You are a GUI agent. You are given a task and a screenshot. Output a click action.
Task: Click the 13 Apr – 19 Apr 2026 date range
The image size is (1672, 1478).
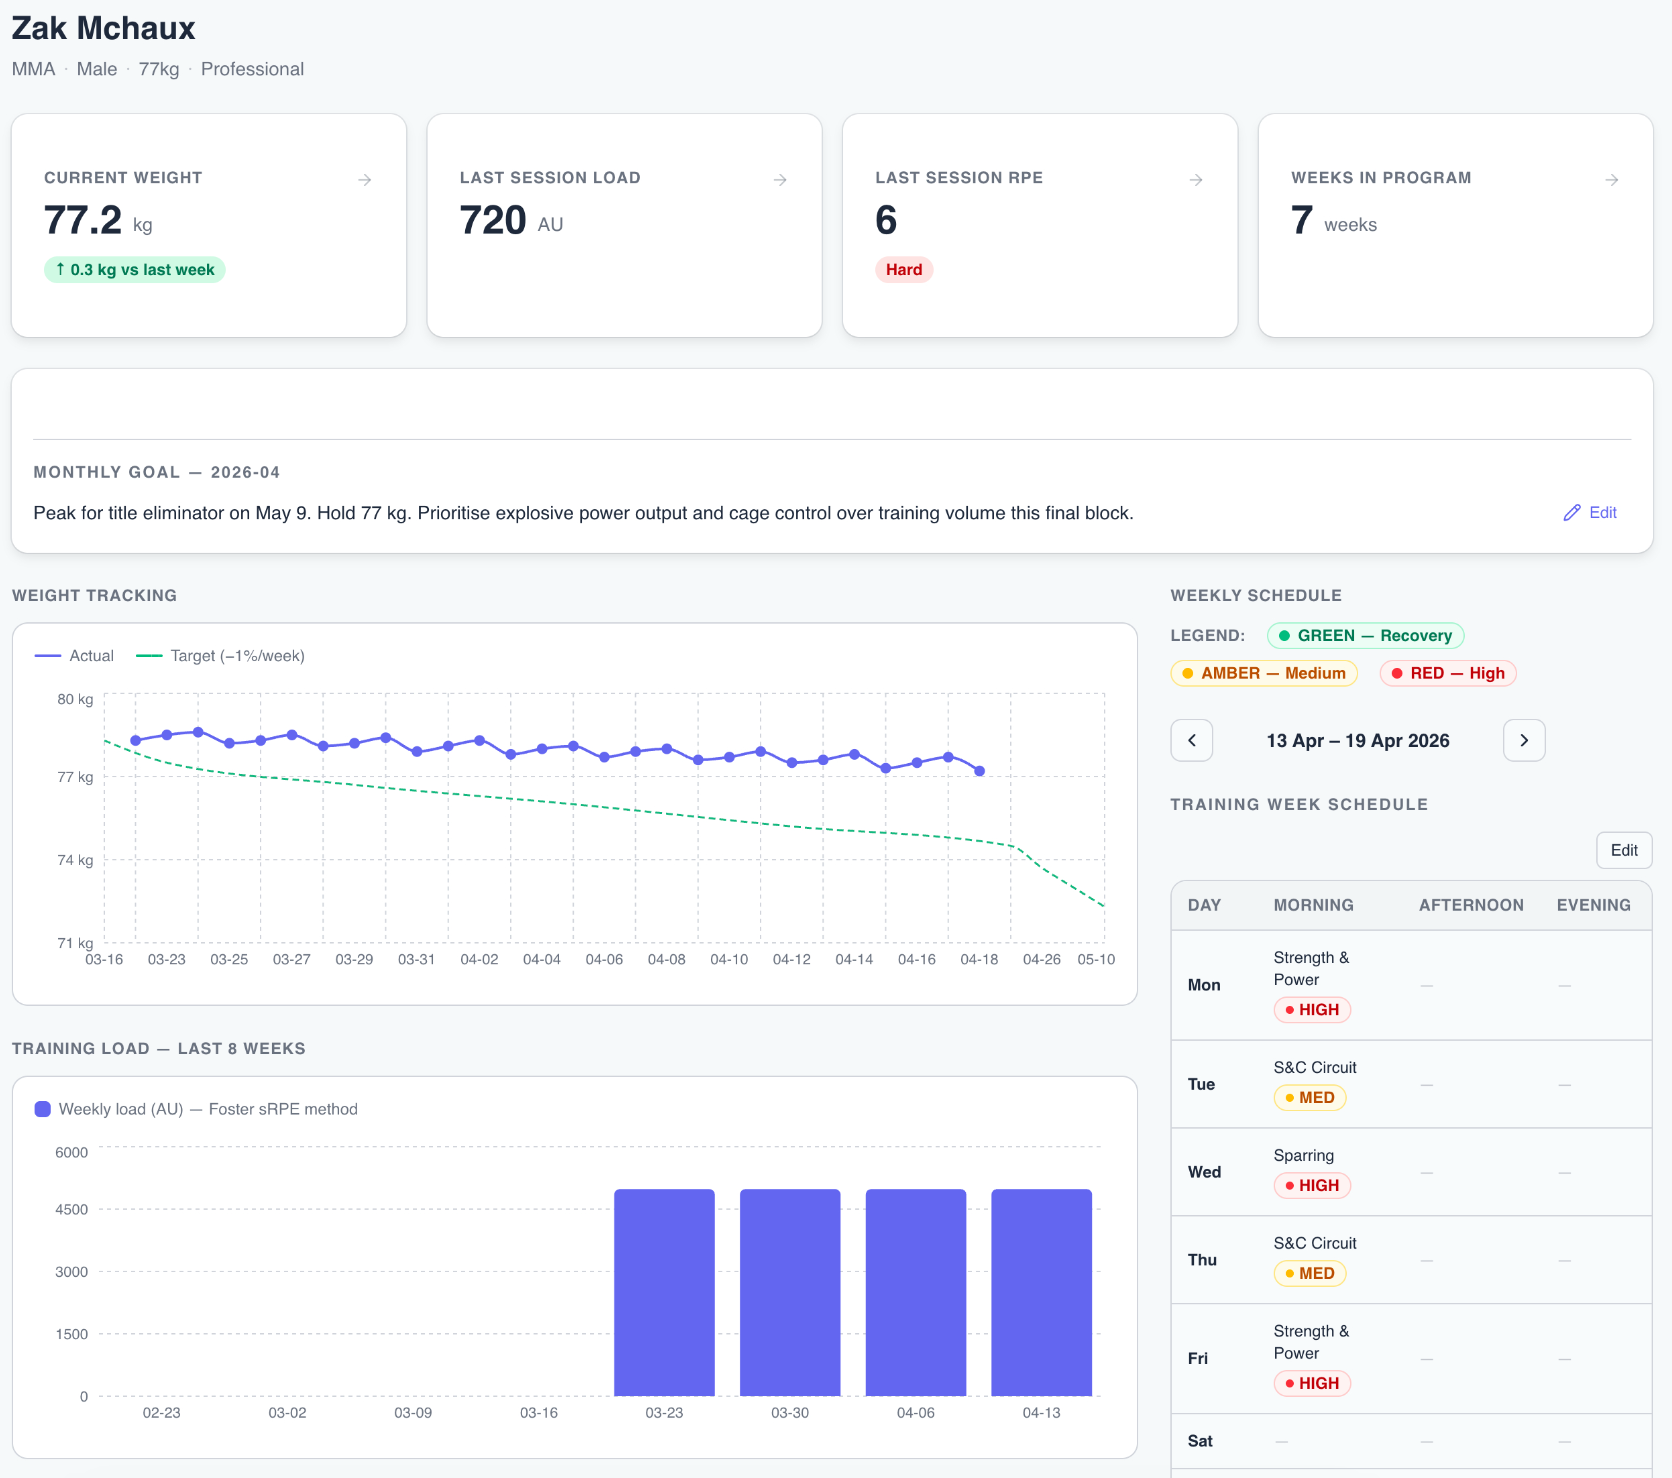(x=1358, y=741)
